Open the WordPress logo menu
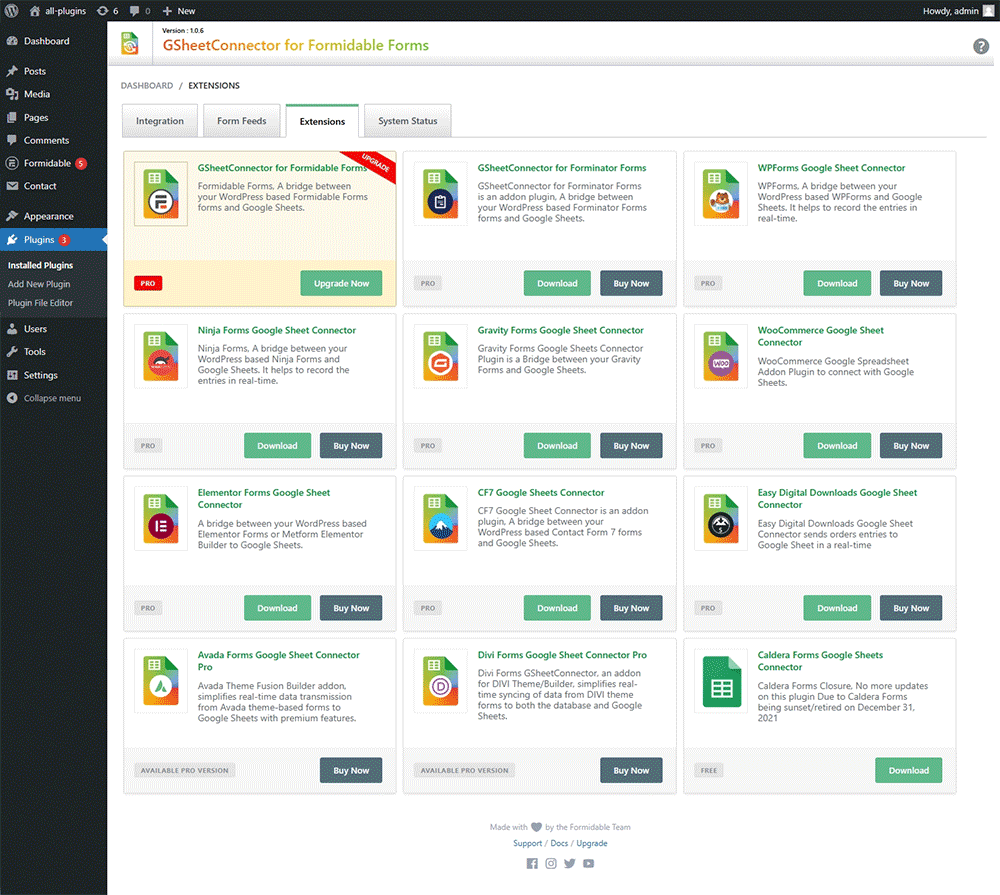 [11, 11]
